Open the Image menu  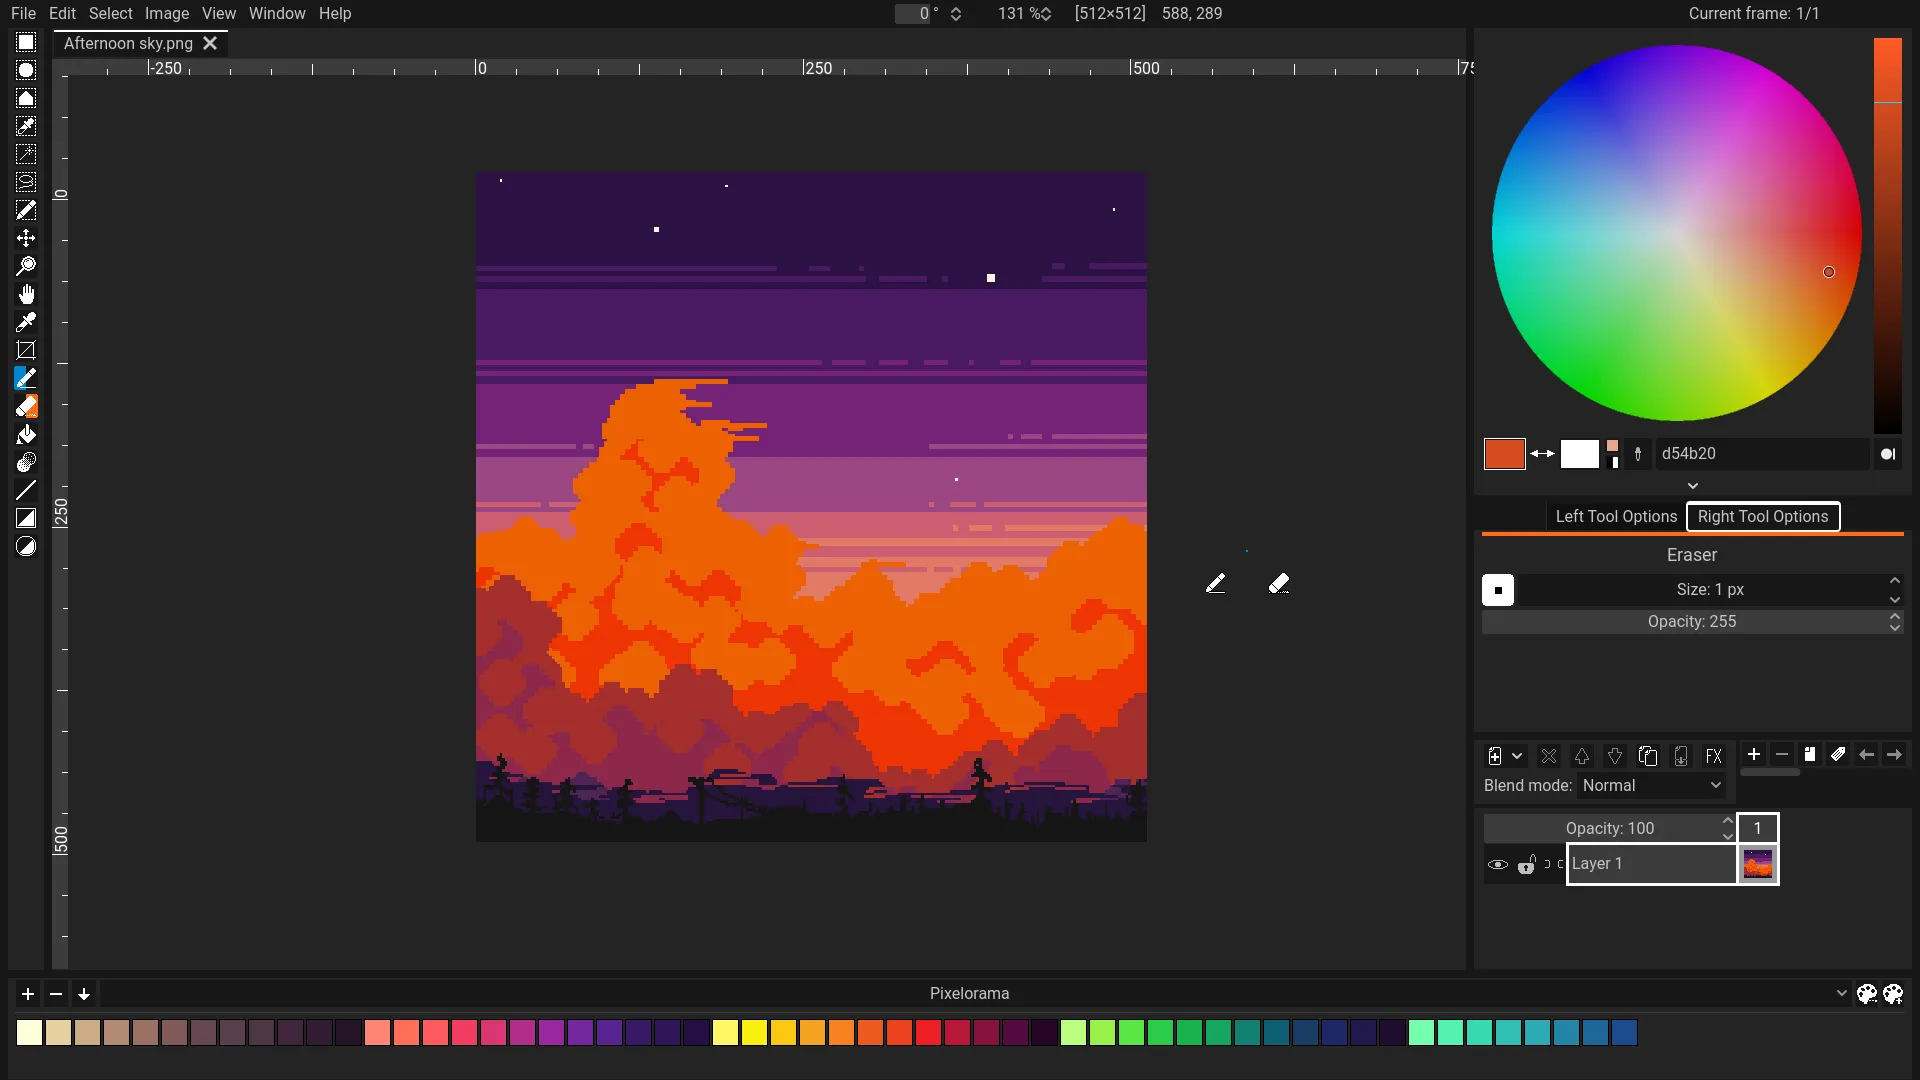pyautogui.click(x=166, y=13)
